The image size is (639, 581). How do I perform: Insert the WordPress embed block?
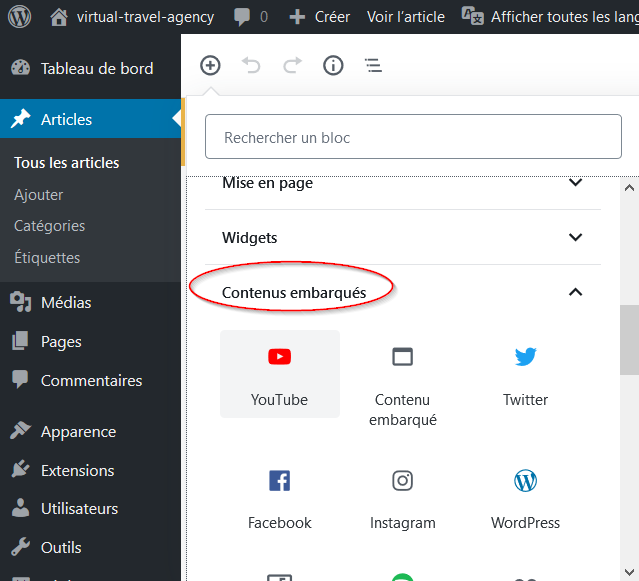525,498
